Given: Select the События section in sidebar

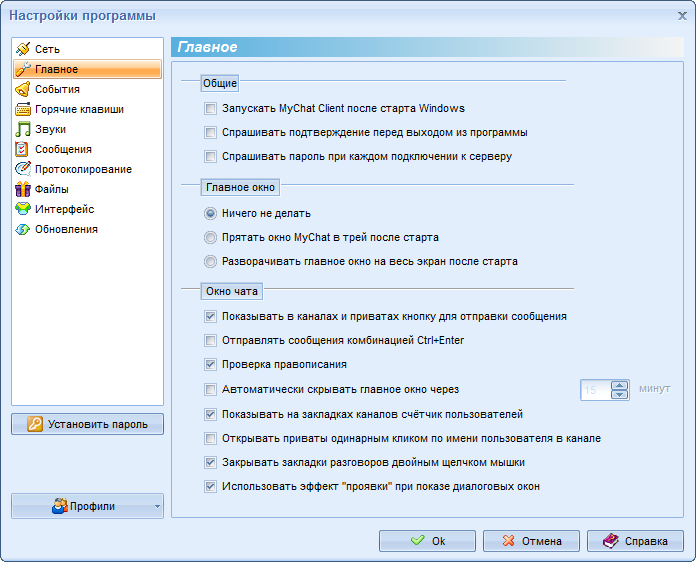Looking at the screenshot, I should 87,89.
